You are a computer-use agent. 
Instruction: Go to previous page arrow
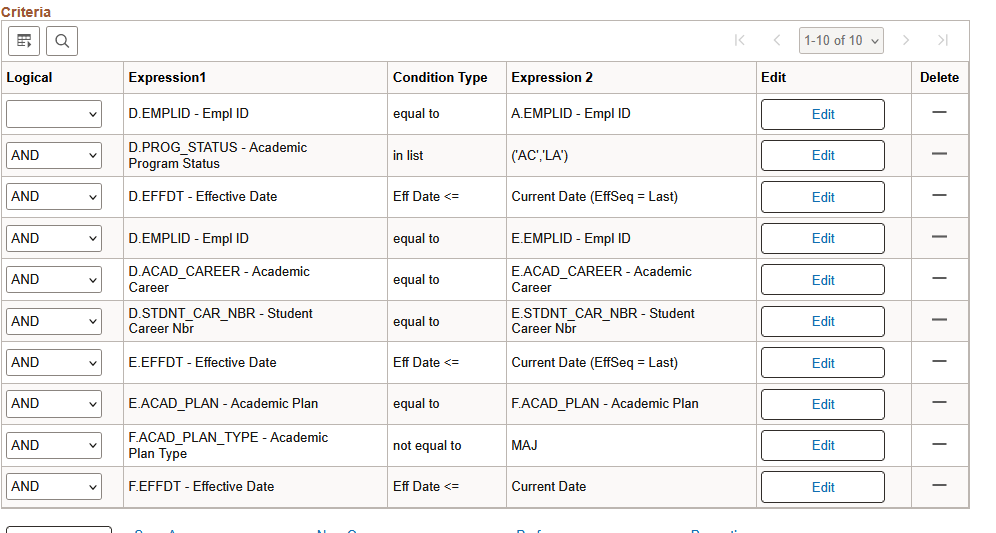(x=777, y=41)
